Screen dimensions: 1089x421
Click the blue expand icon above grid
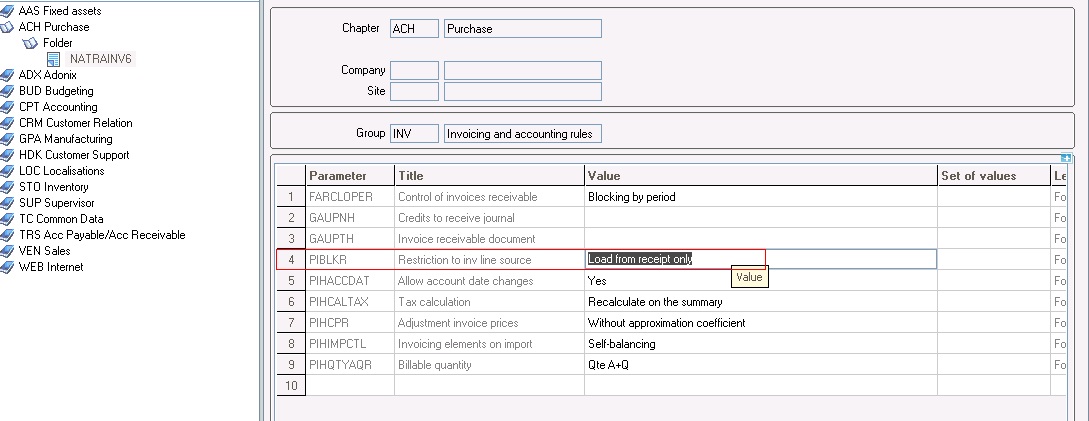tap(1067, 158)
